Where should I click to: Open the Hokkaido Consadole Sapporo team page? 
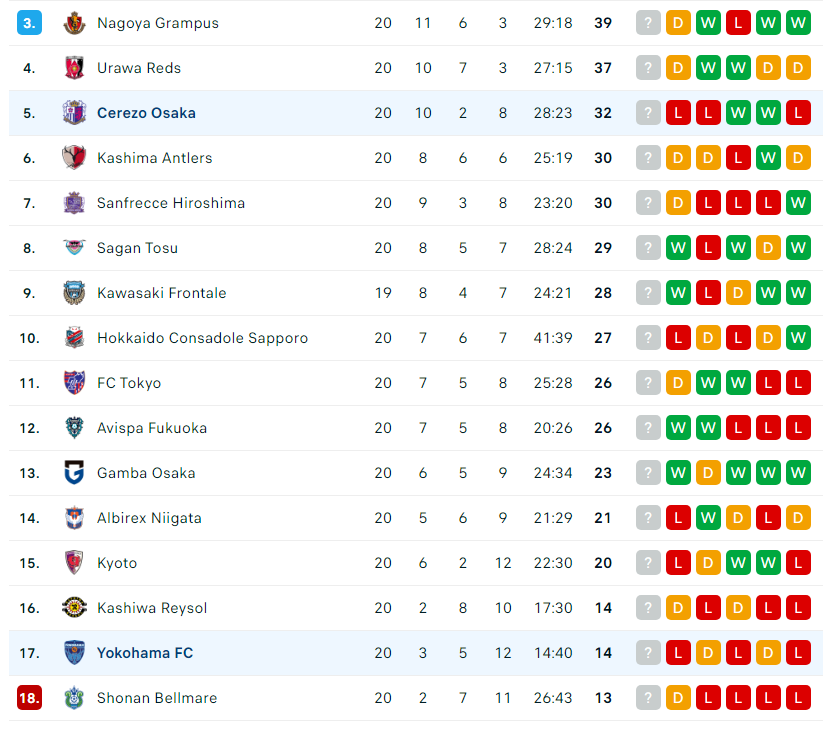coord(202,338)
